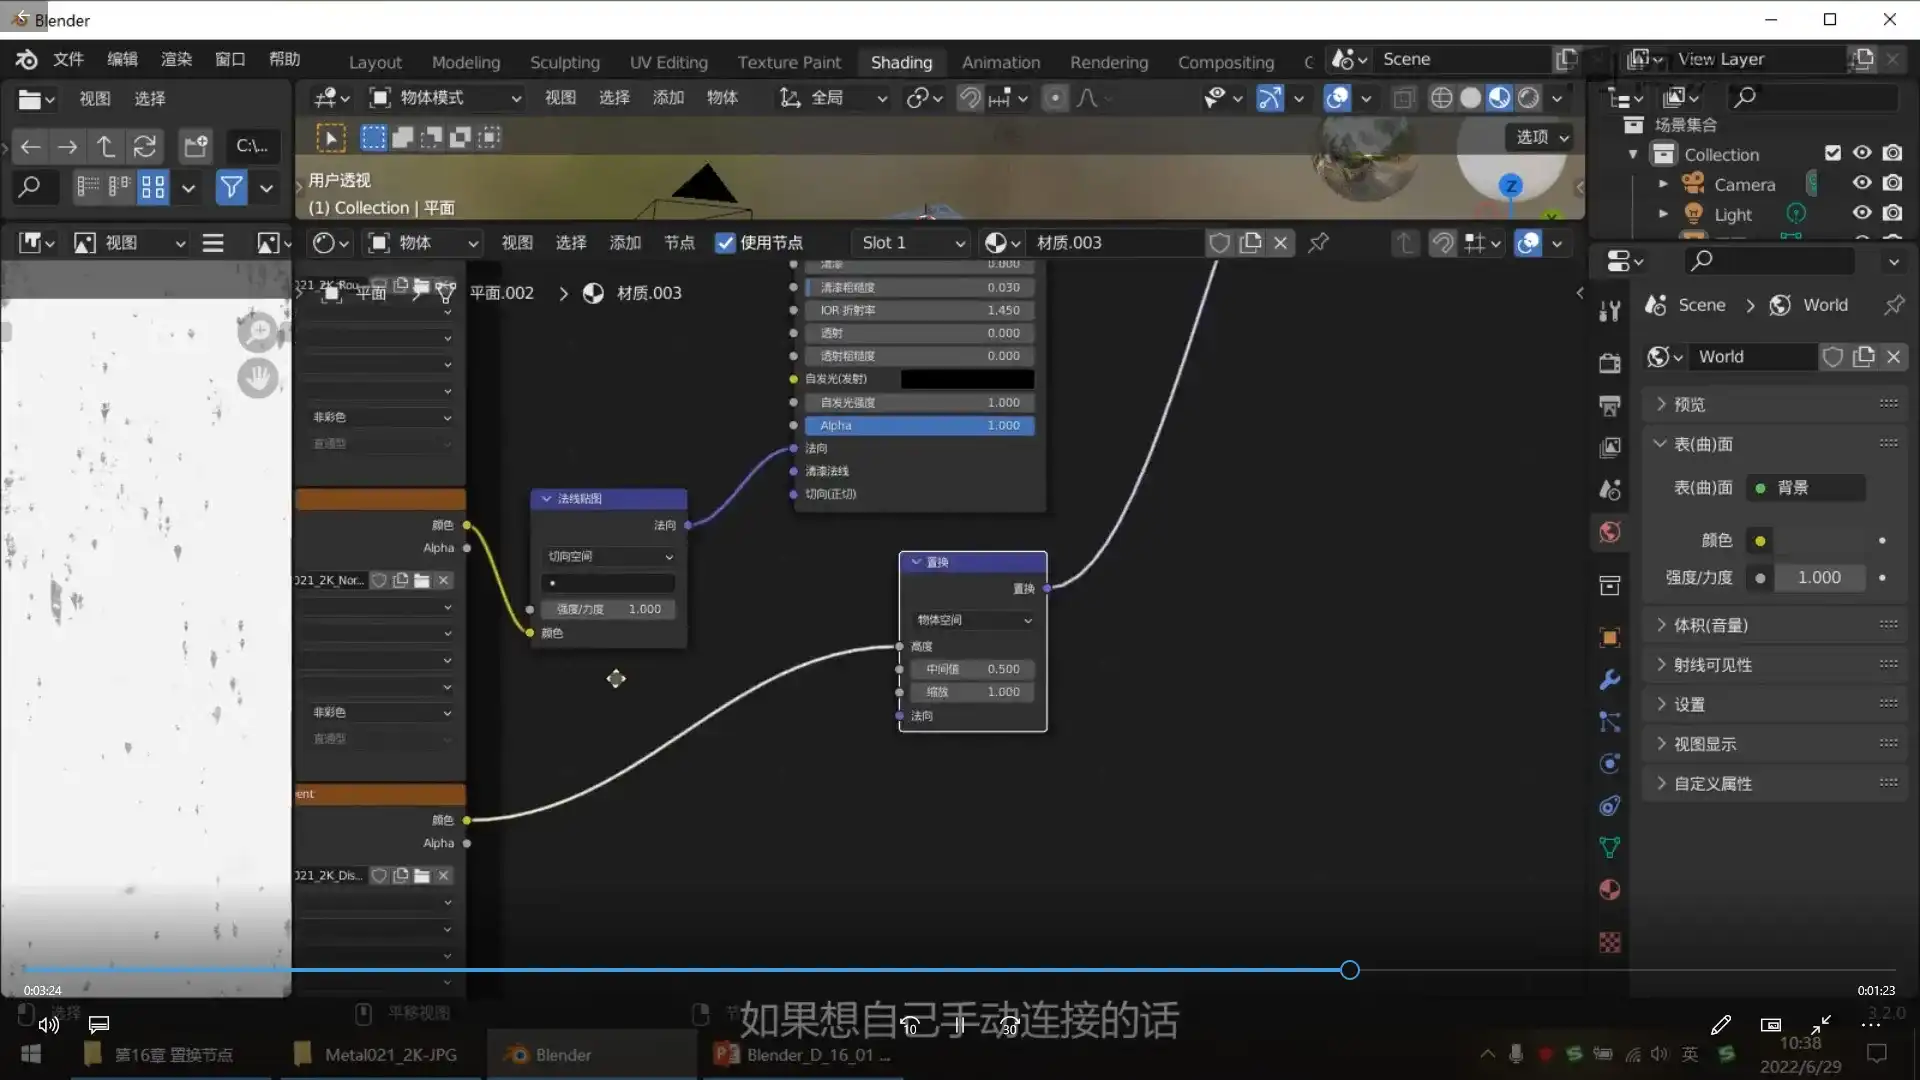The height and width of the screenshot is (1080, 1920).
Task: Open the 物体模式 mode dropdown
Action: (445, 97)
